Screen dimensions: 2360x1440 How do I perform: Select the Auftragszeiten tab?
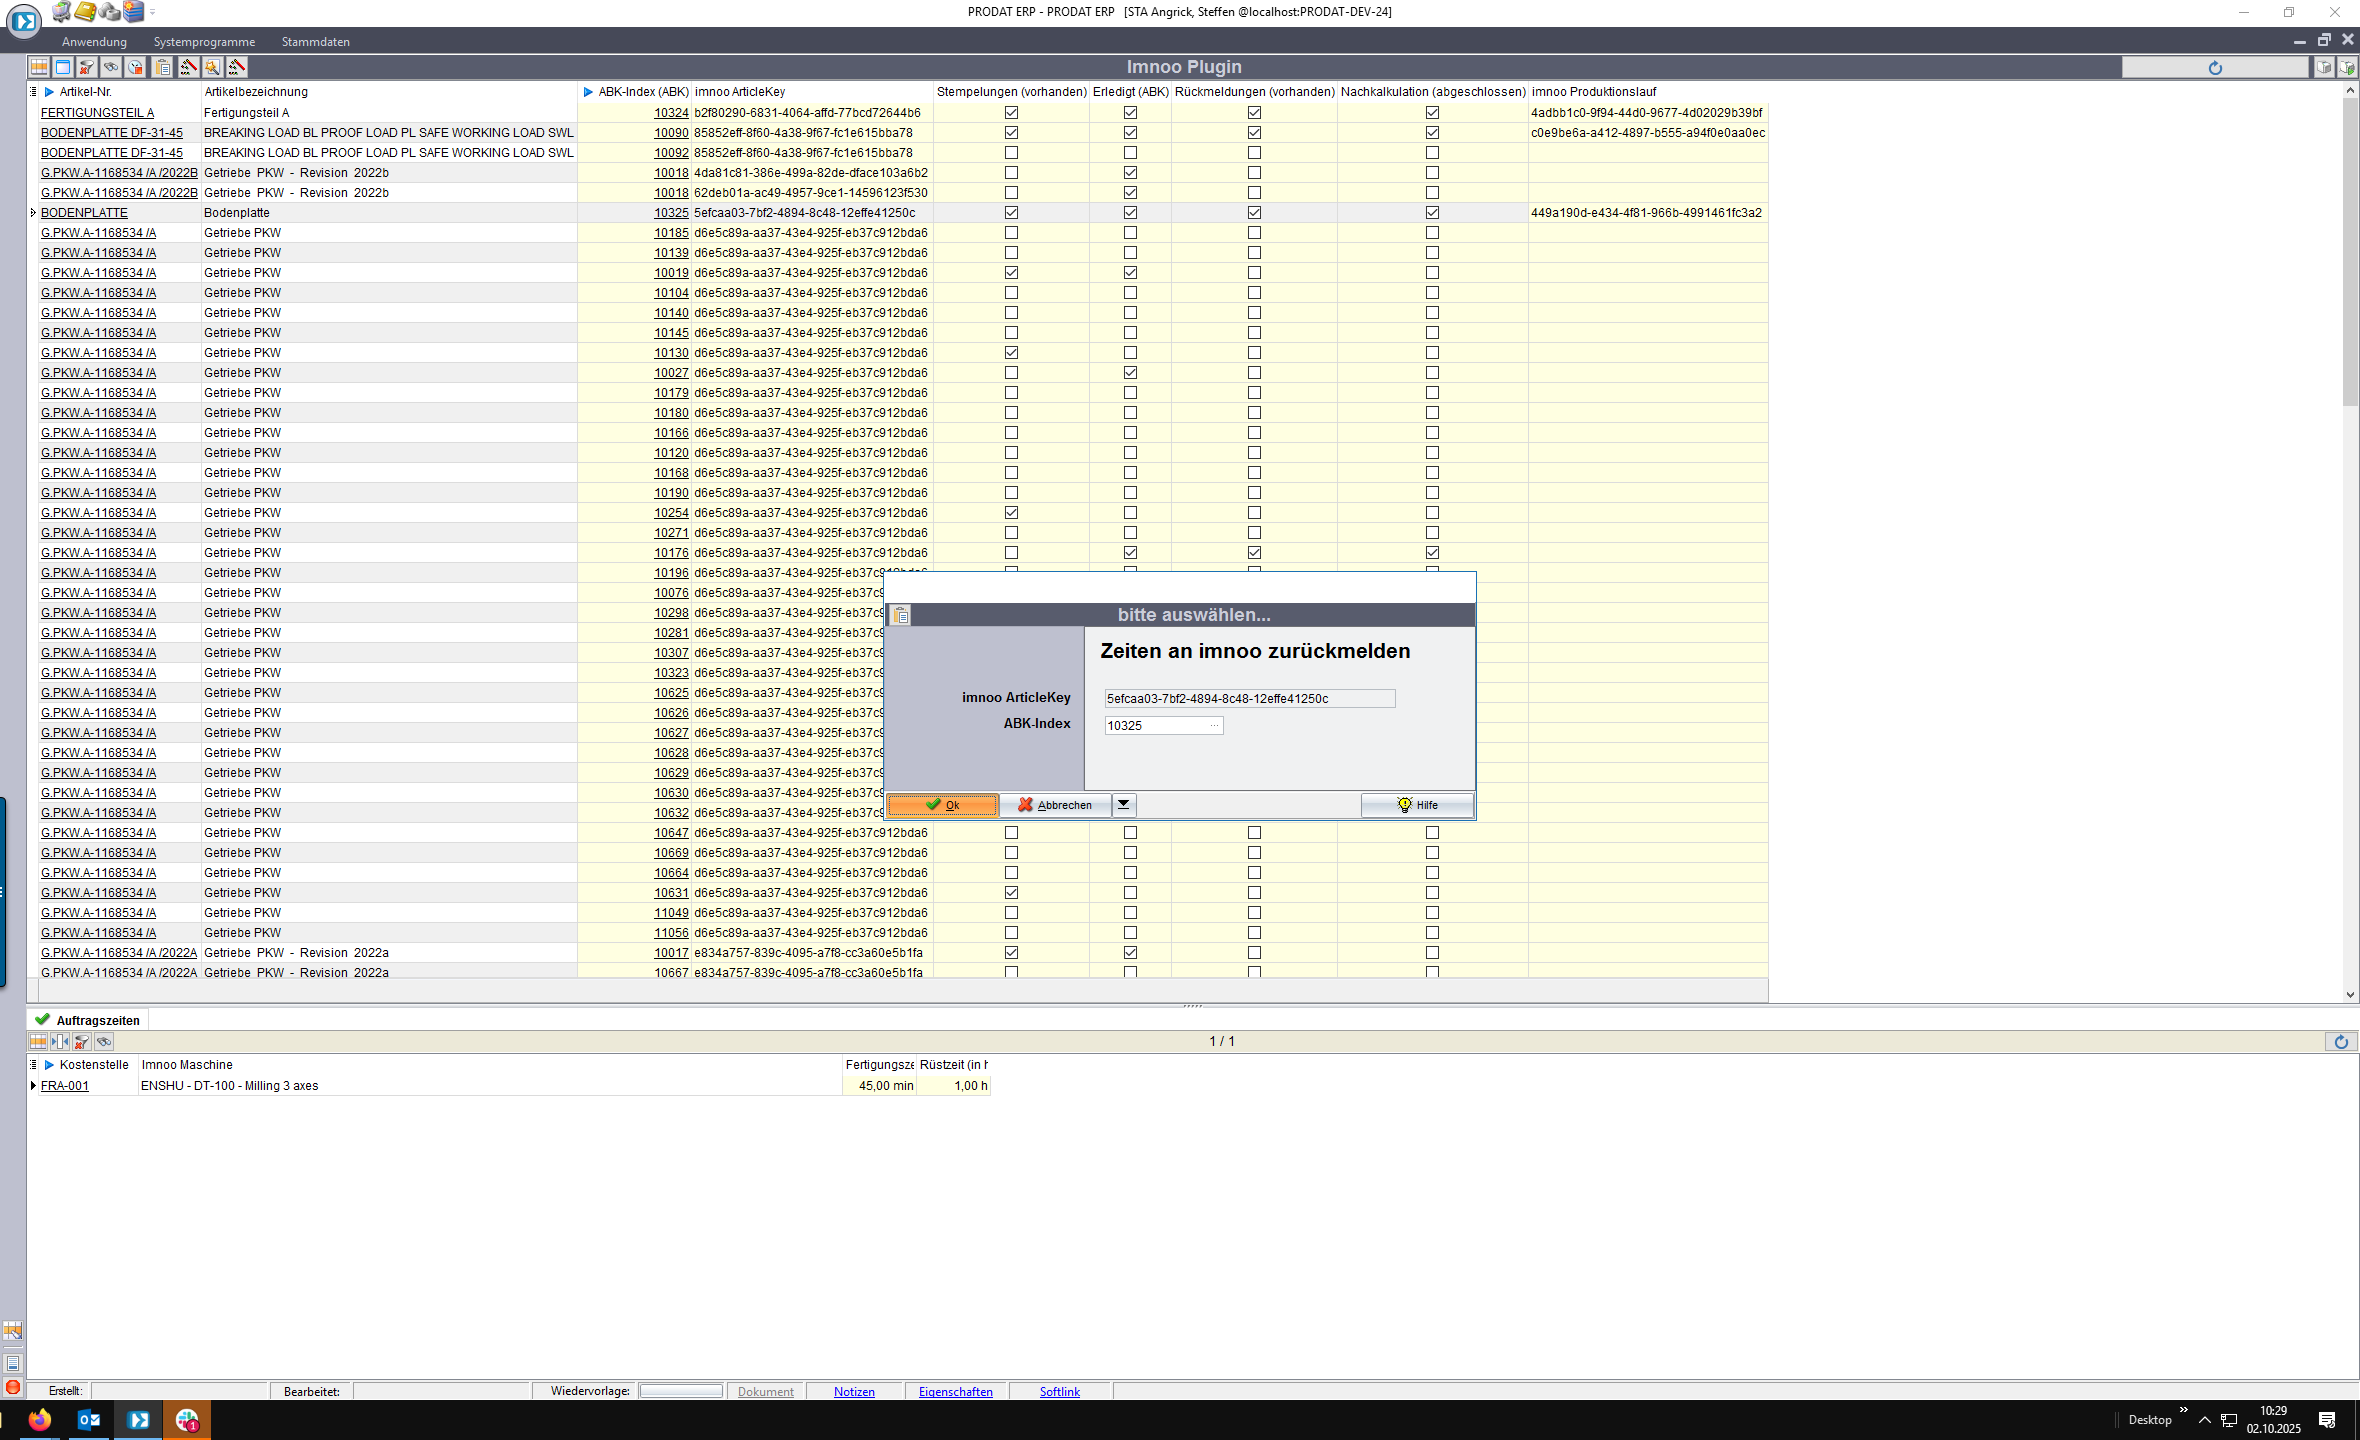(x=97, y=1020)
